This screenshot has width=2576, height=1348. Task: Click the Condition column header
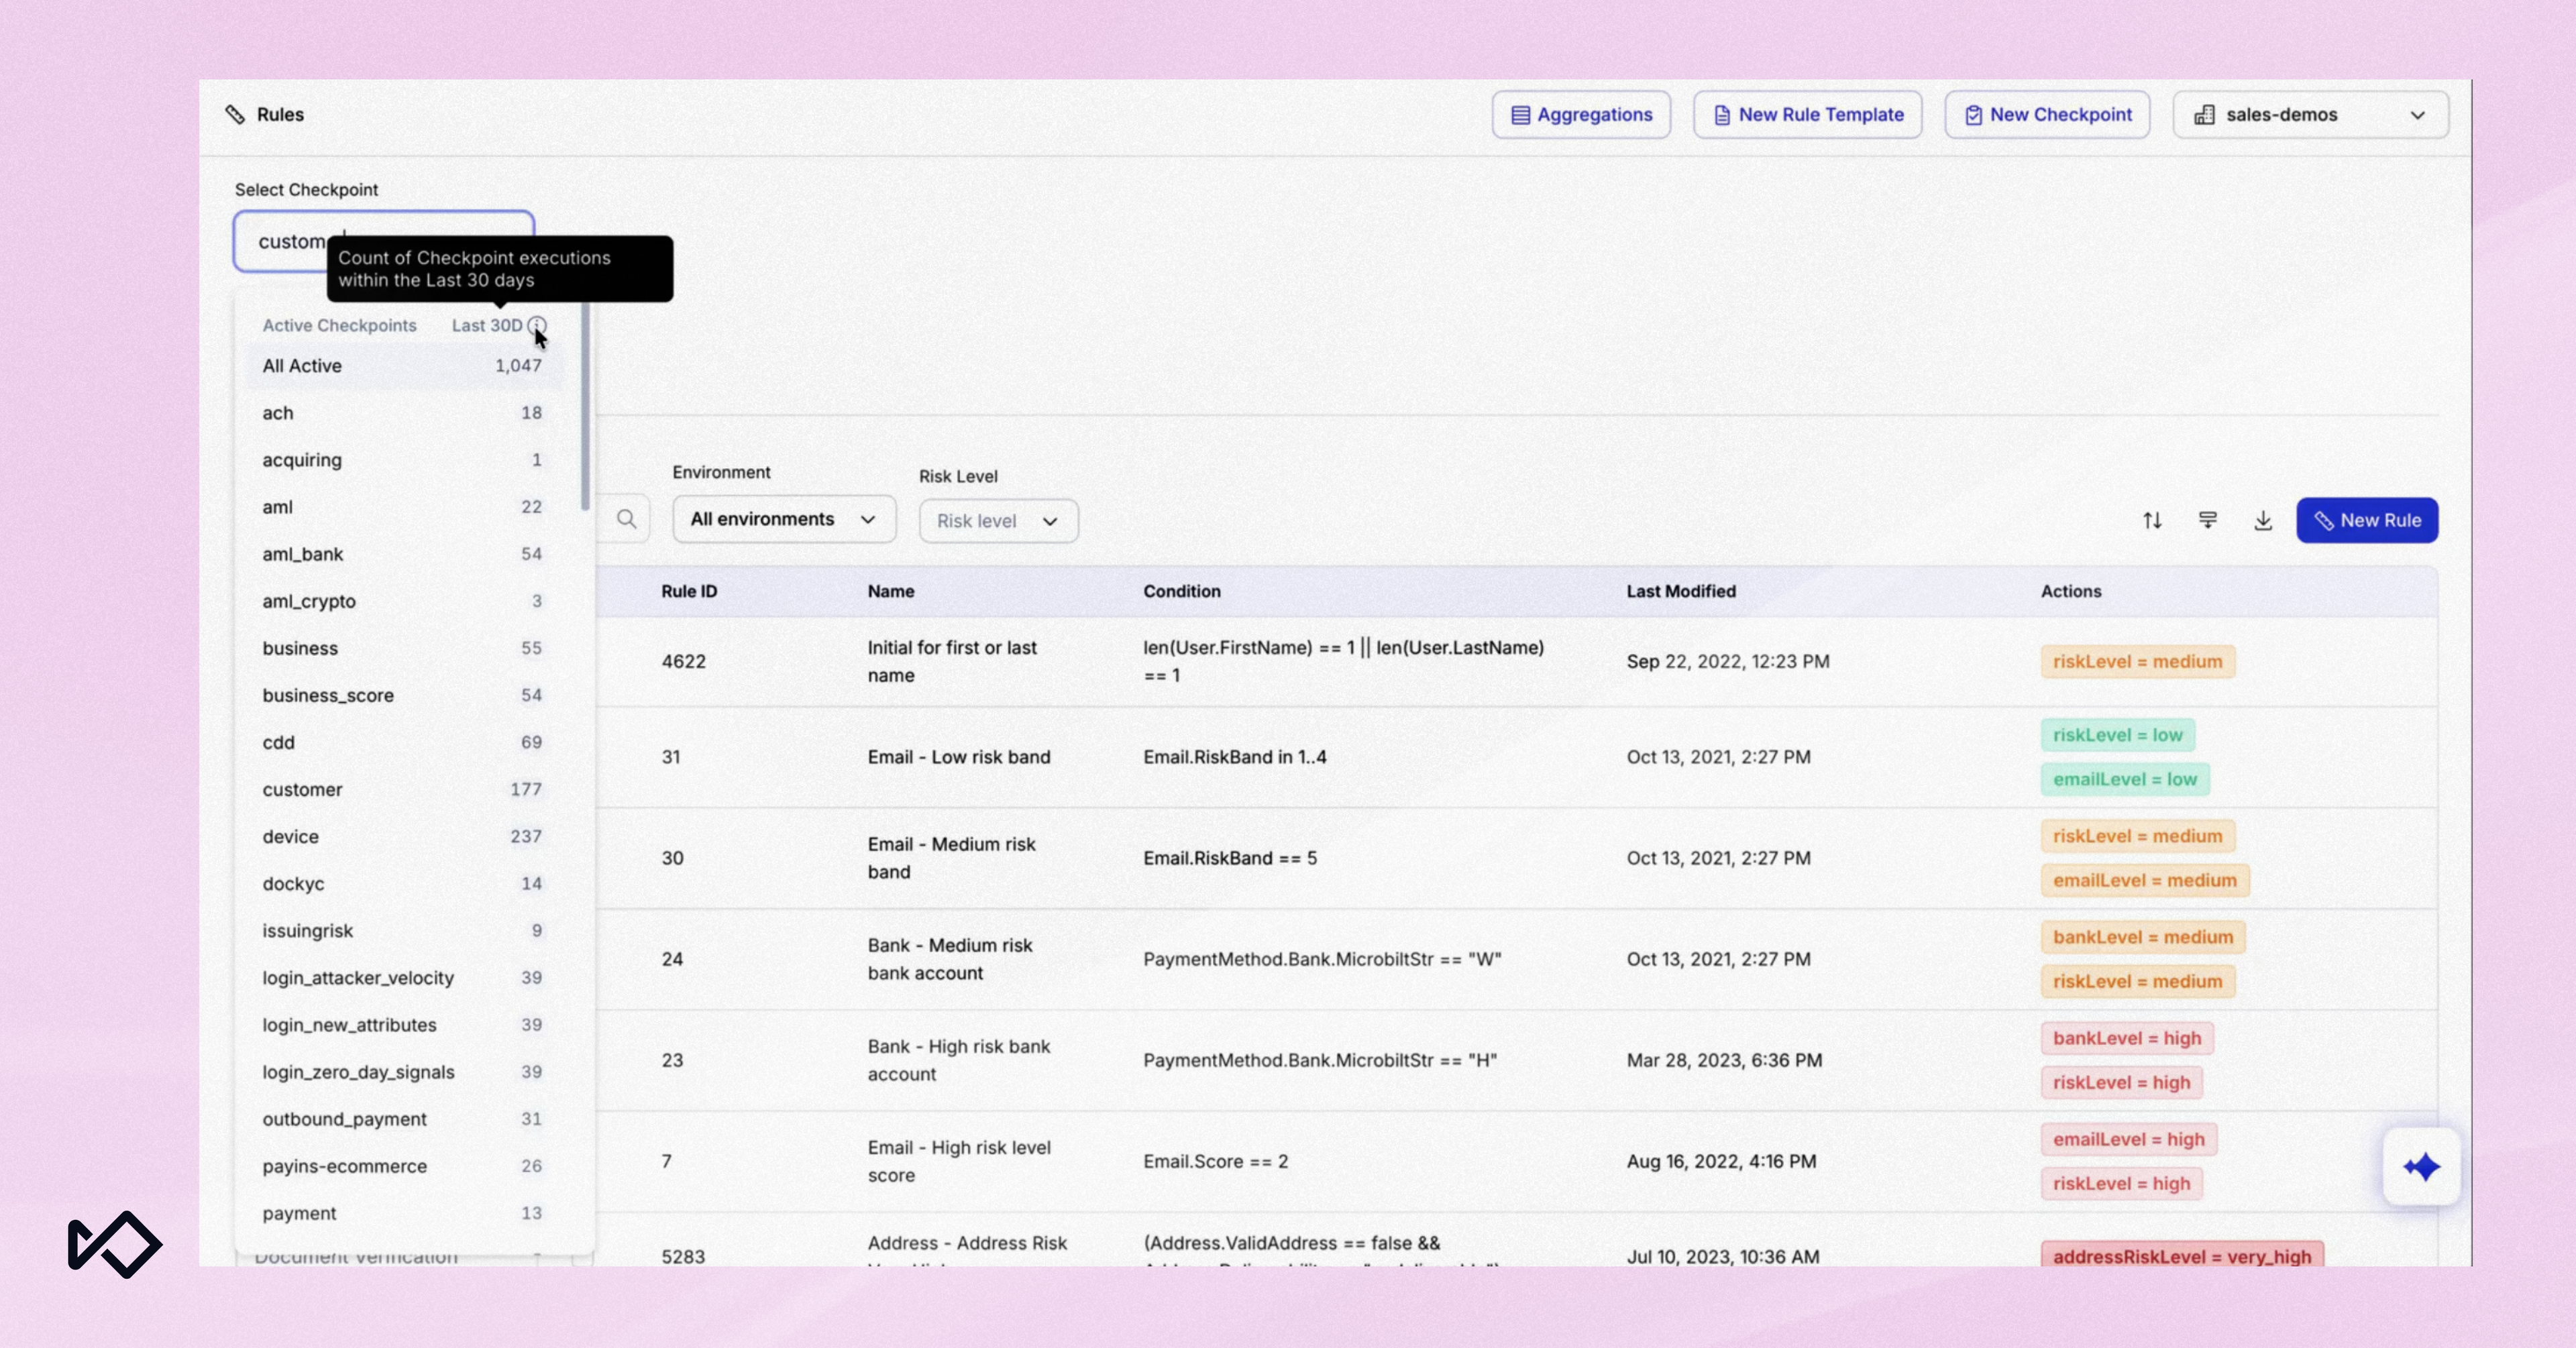tap(1182, 591)
